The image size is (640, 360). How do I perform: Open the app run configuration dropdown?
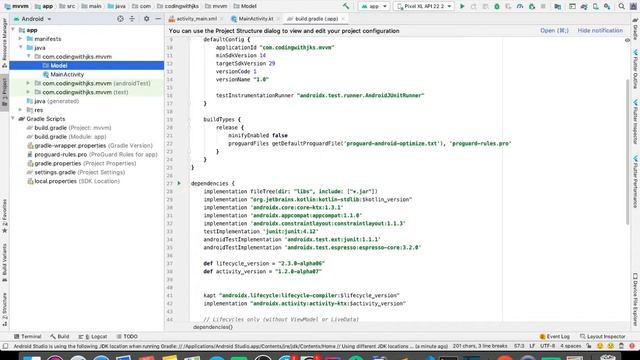point(373,6)
